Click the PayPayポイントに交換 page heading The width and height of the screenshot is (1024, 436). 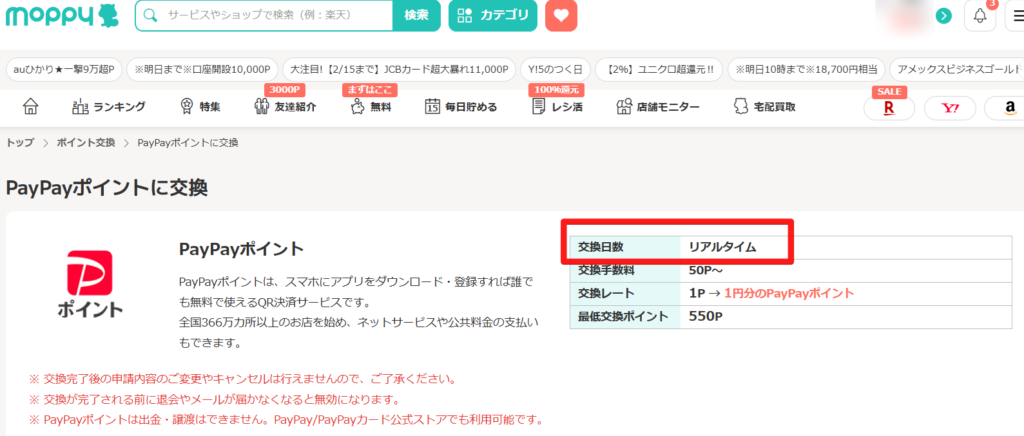[107, 189]
